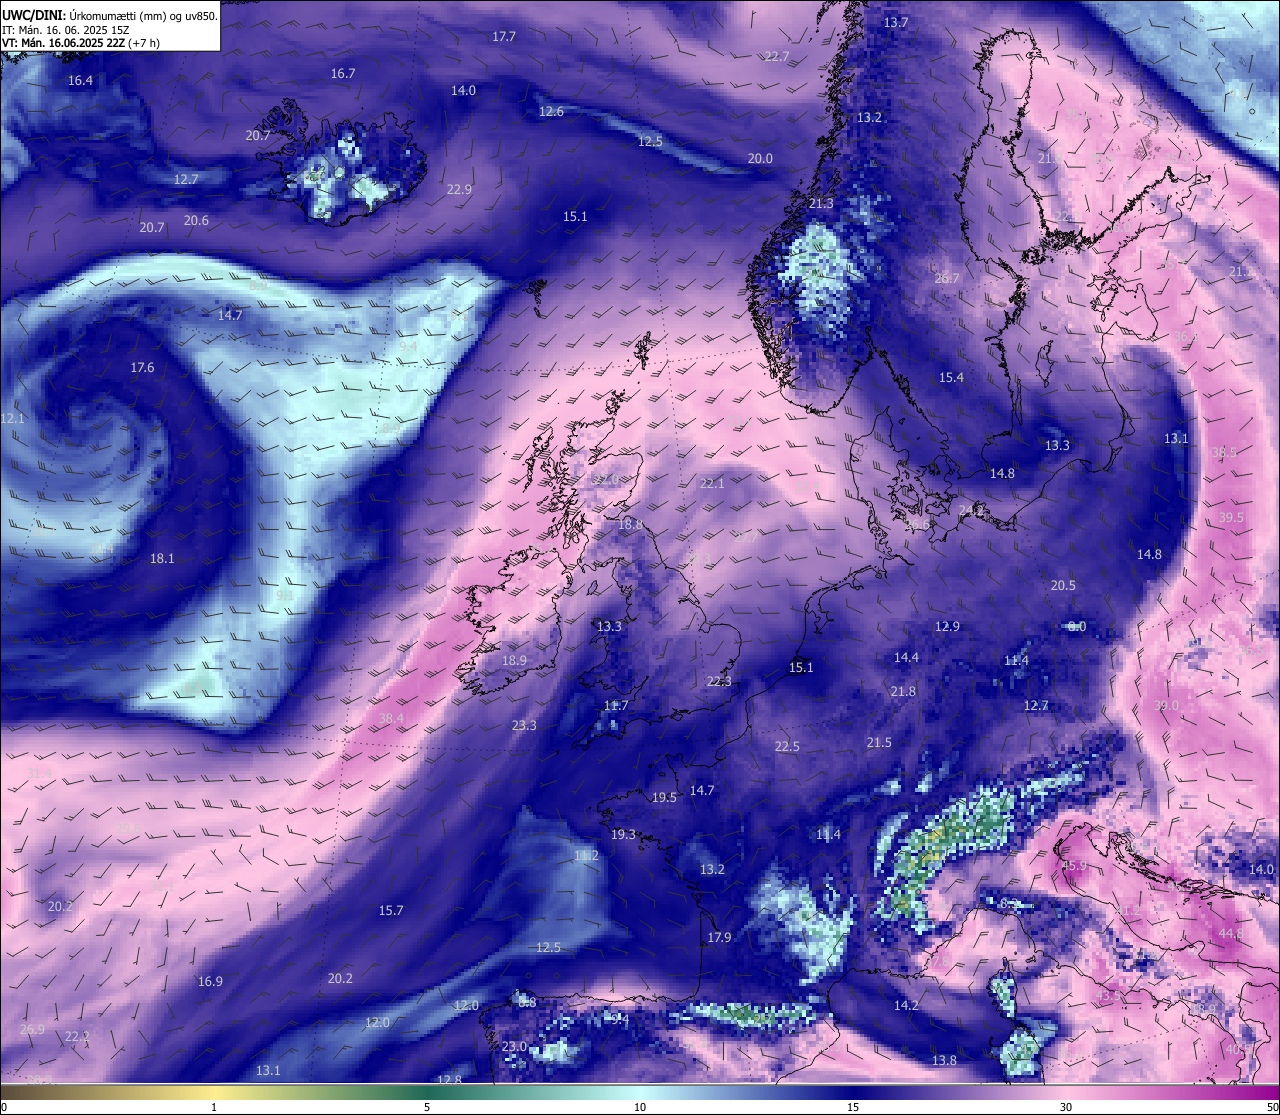
Task: Click the 38.5 value in the eastern band
Action: click(x=1224, y=452)
